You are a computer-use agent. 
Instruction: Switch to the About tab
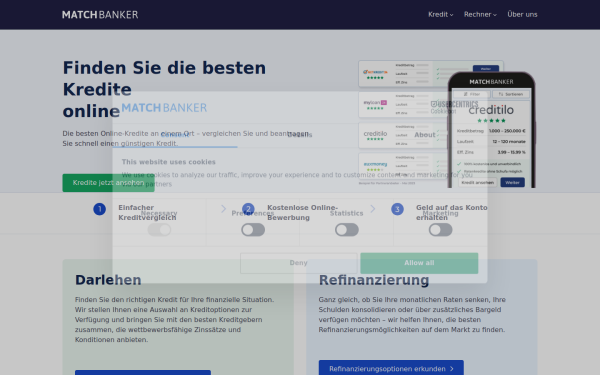(425, 135)
